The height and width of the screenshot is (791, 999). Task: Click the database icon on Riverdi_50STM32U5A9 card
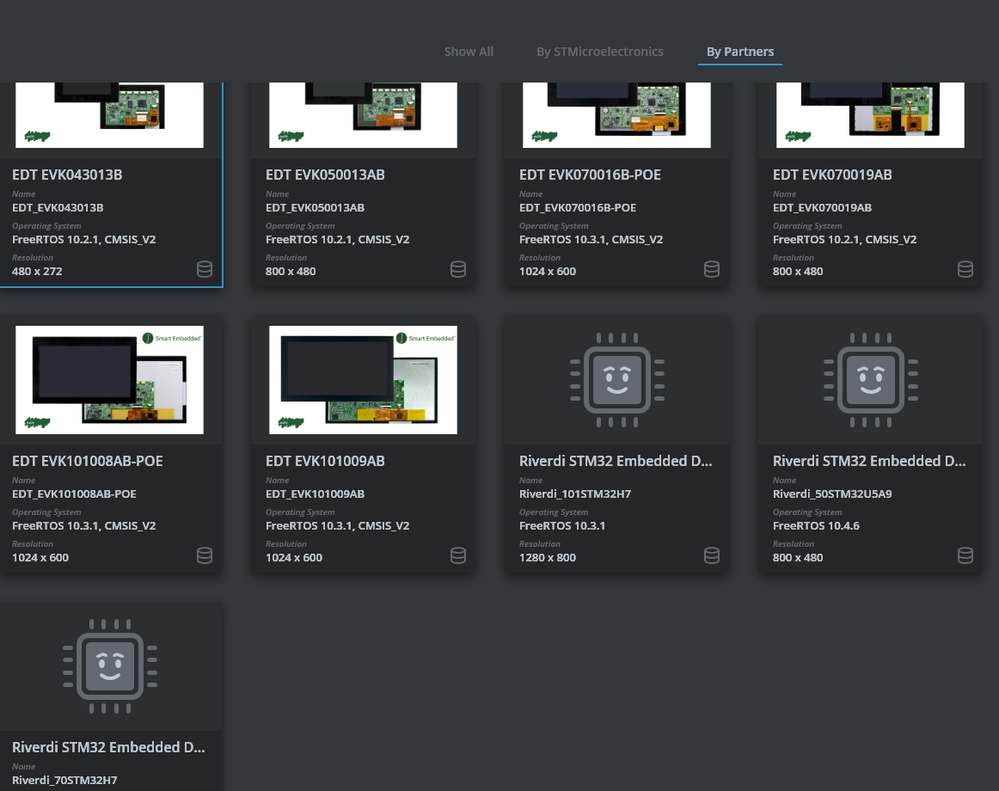[x=965, y=555]
